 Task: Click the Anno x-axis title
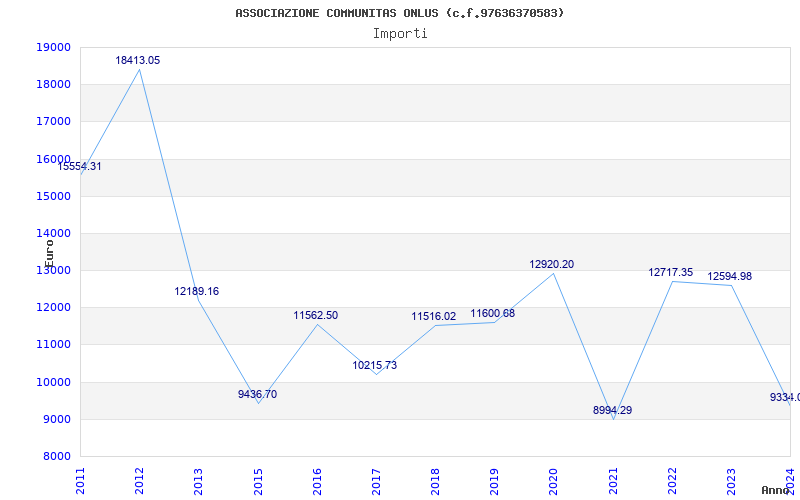tap(776, 490)
